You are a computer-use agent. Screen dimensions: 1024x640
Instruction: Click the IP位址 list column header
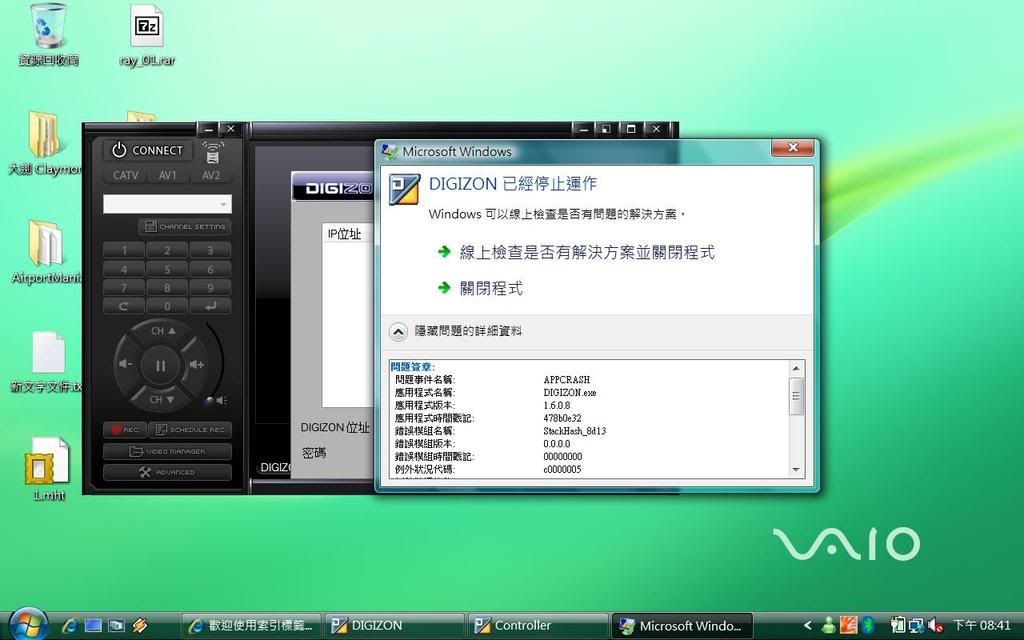pos(348,234)
